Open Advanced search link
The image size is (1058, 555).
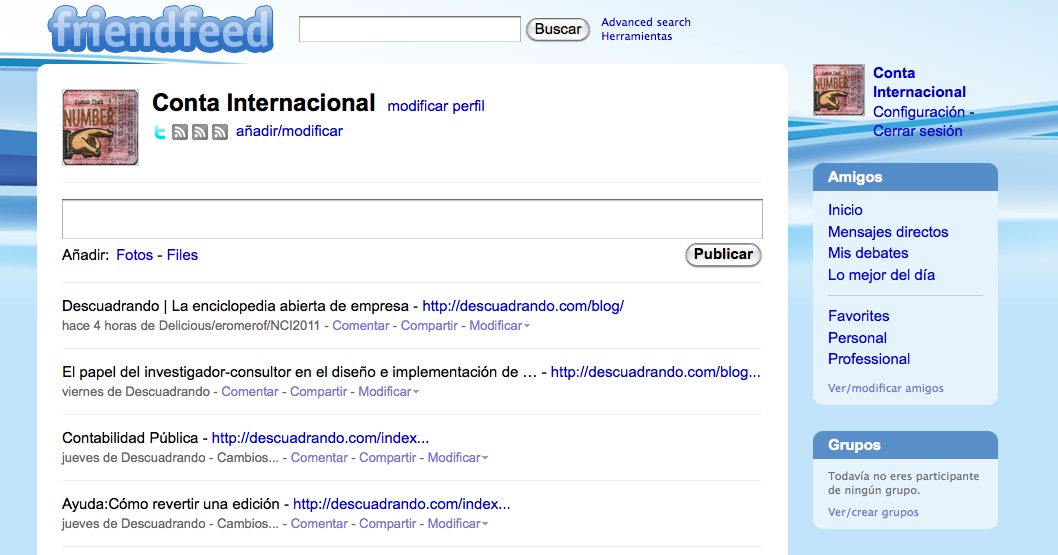pos(646,22)
